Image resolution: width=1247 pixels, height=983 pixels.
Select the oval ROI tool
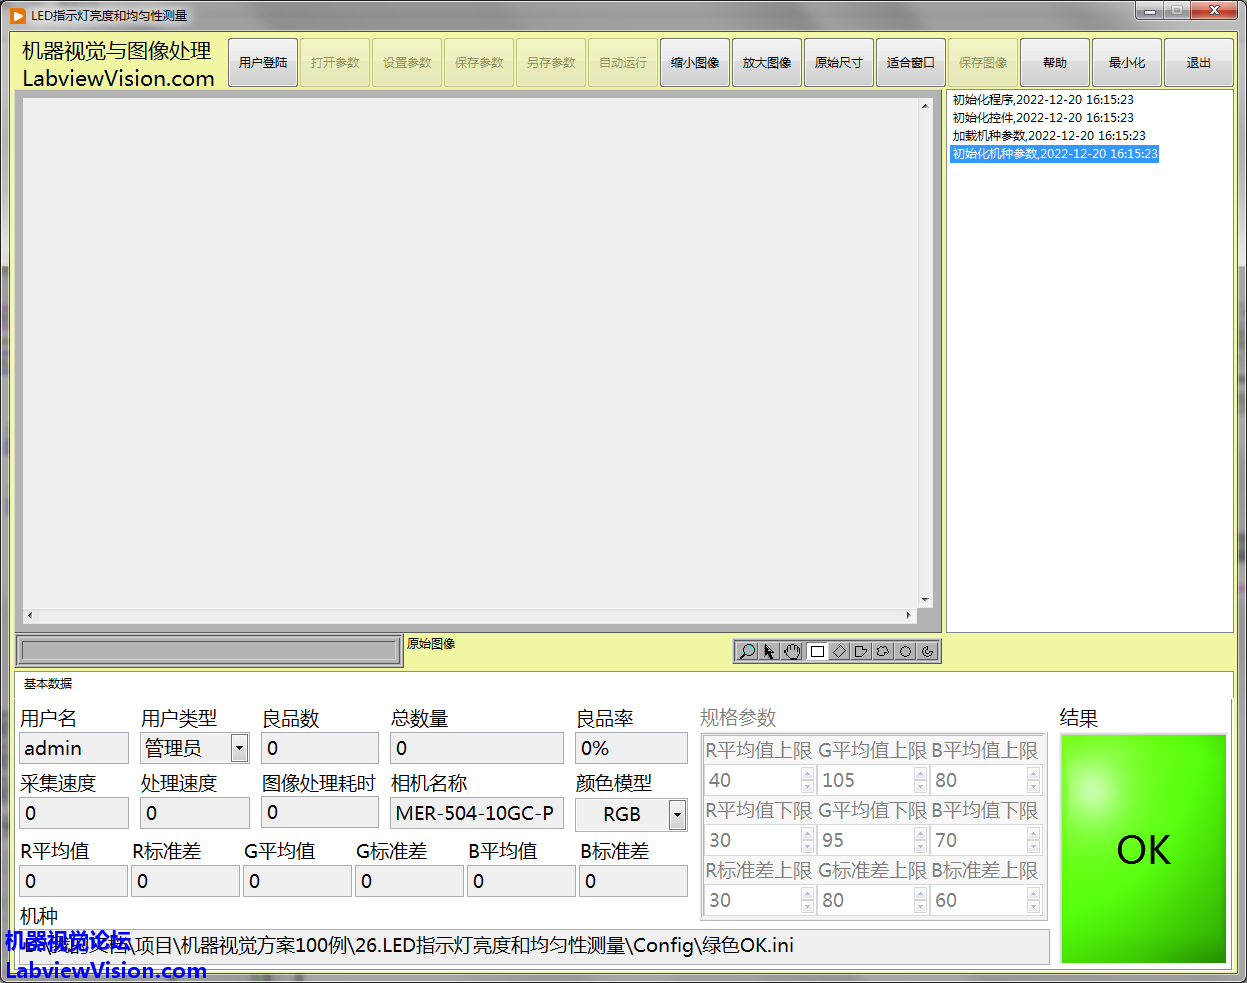pyautogui.click(x=905, y=652)
